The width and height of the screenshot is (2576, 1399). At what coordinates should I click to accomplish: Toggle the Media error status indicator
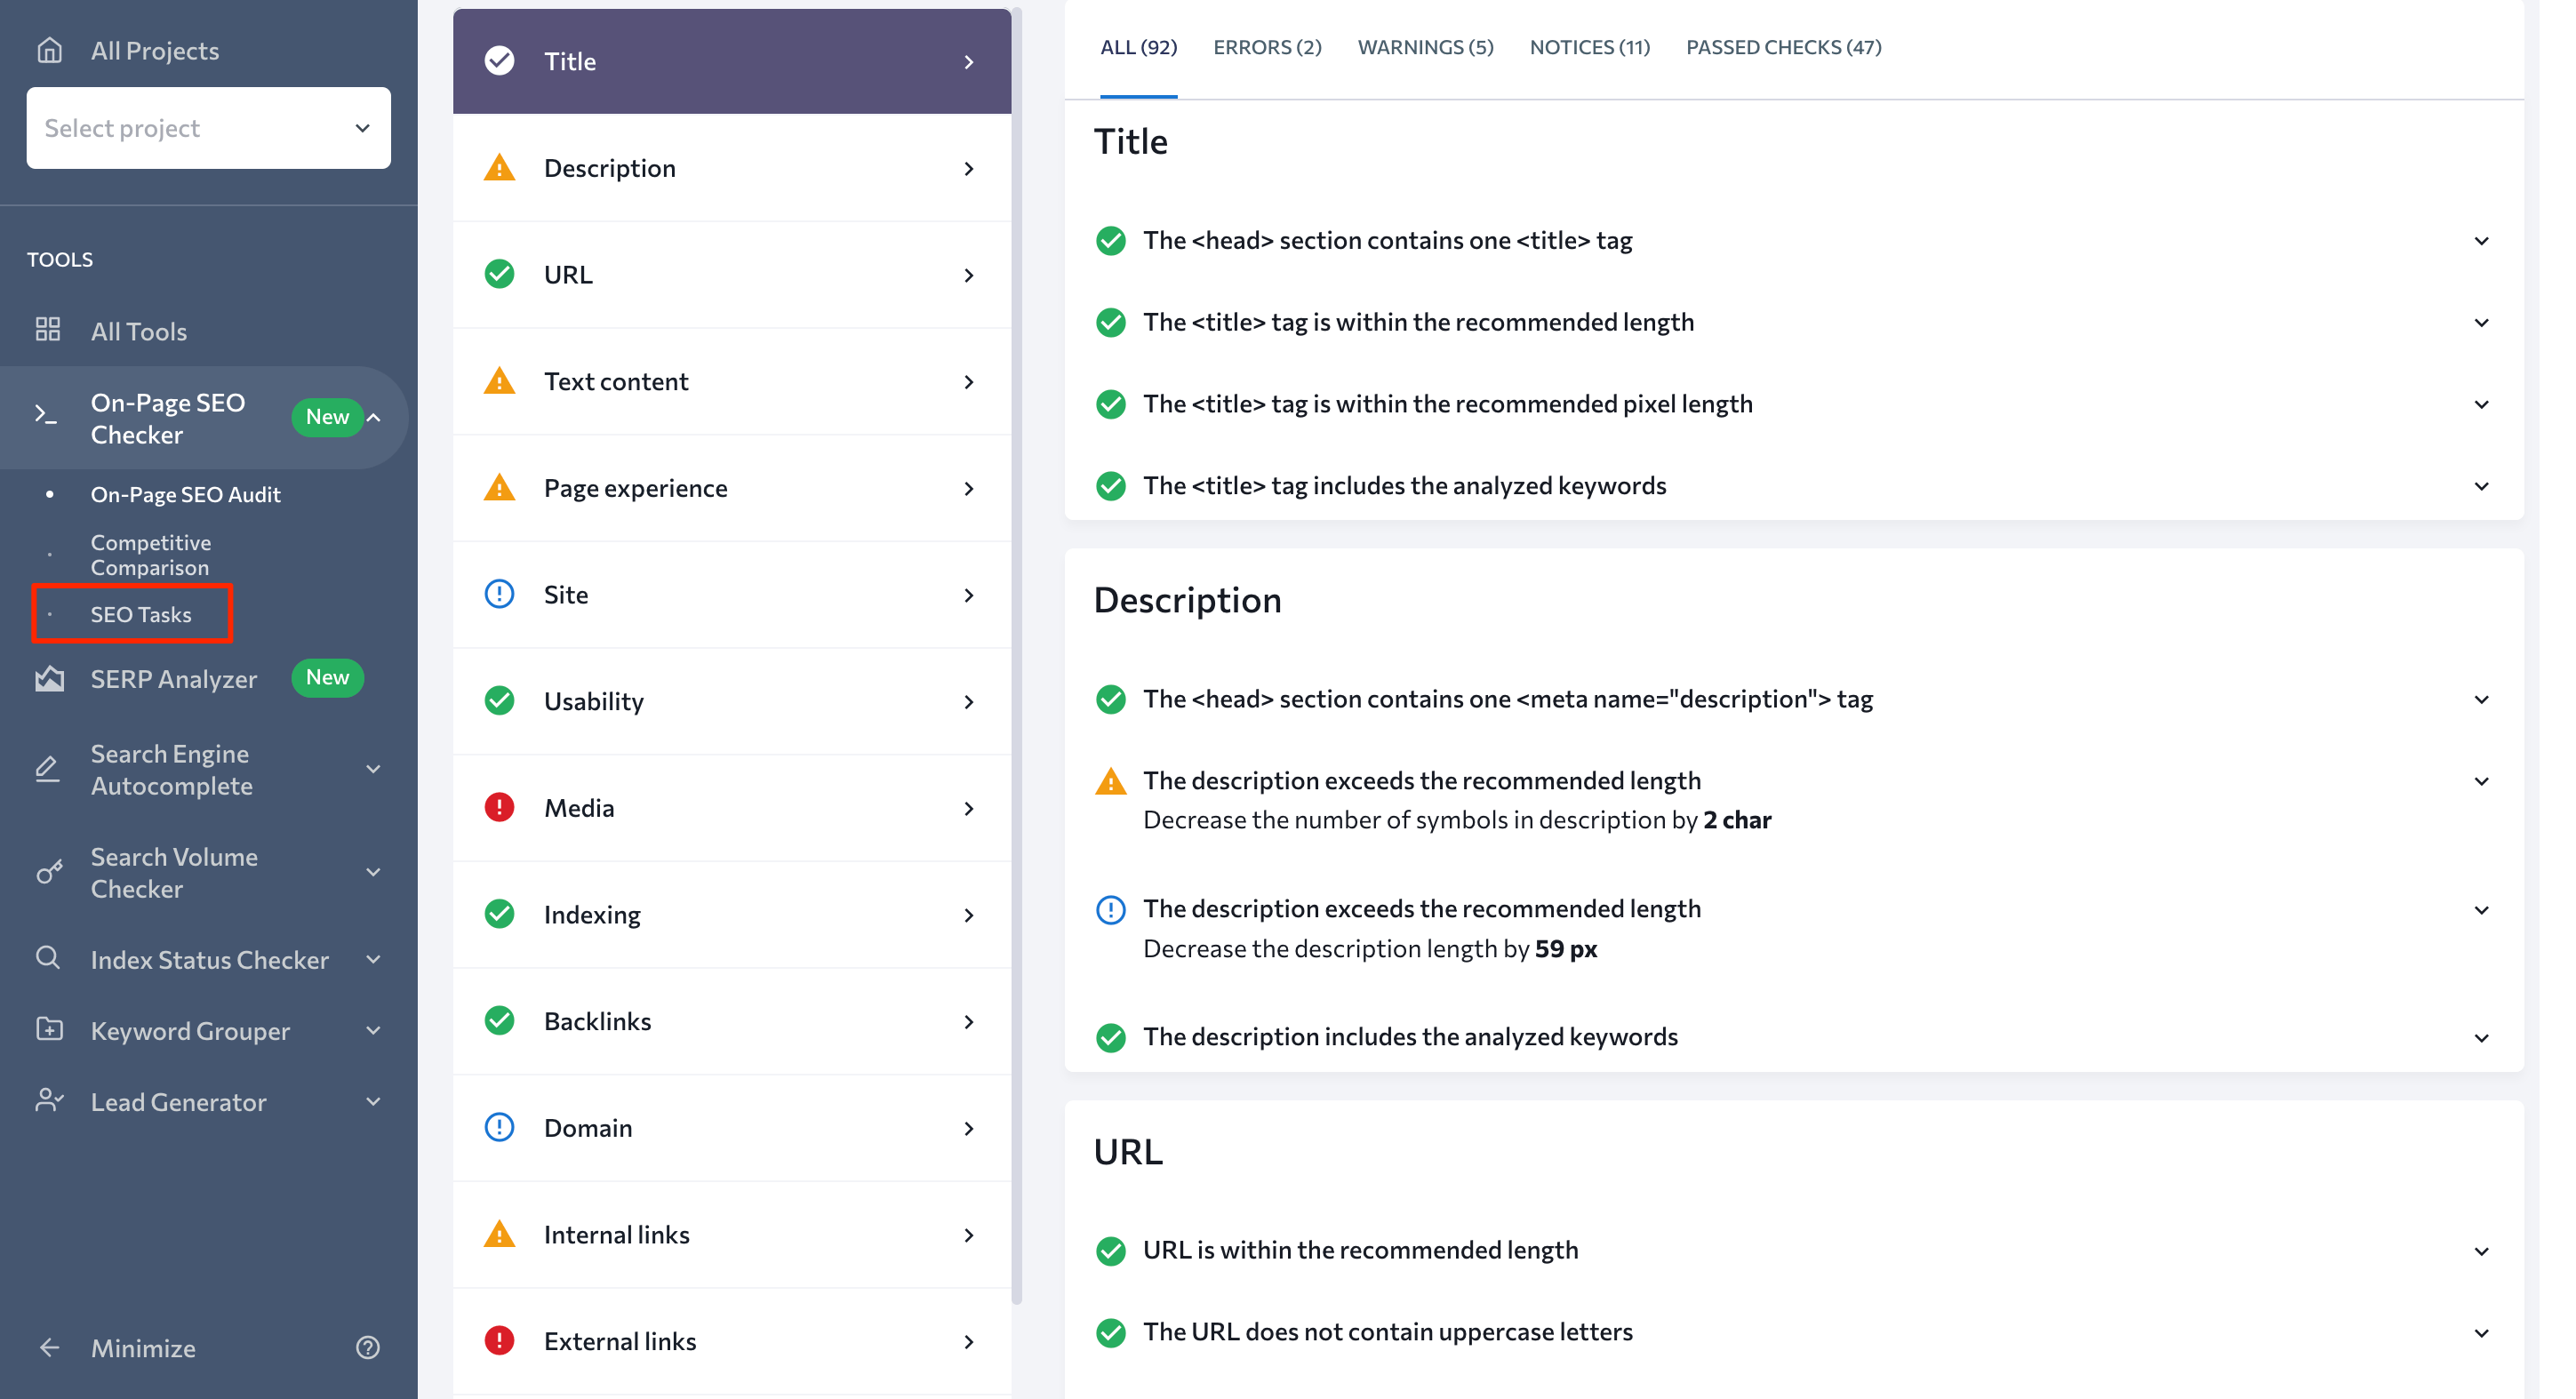pos(496,806)
